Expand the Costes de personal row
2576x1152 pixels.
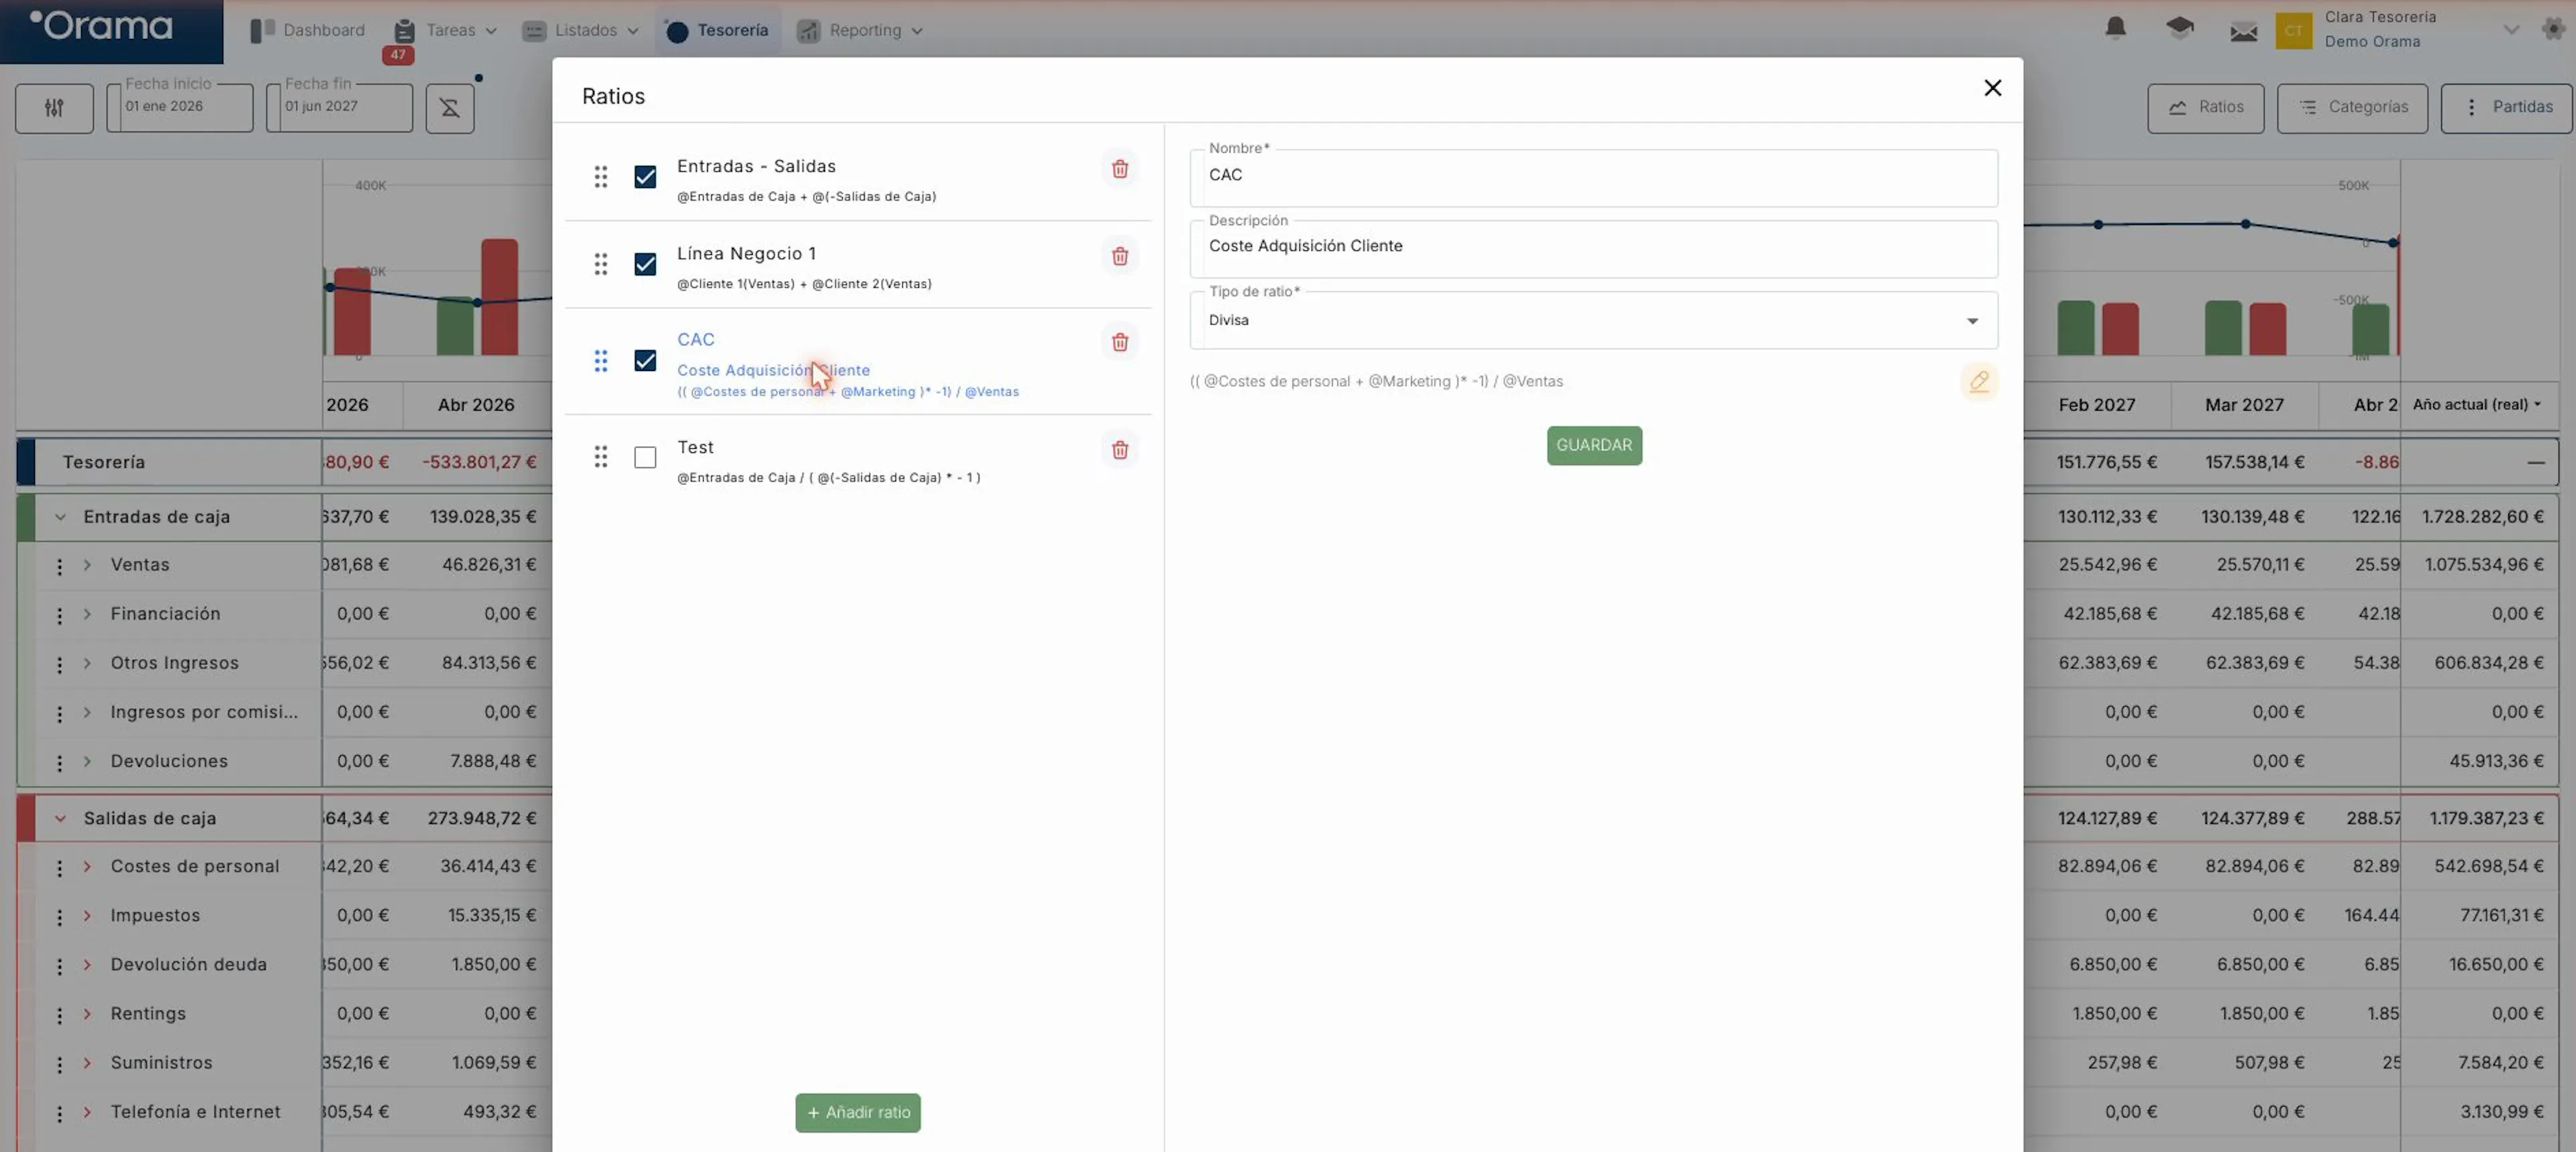pyautogui.click(x=87, y=867)
